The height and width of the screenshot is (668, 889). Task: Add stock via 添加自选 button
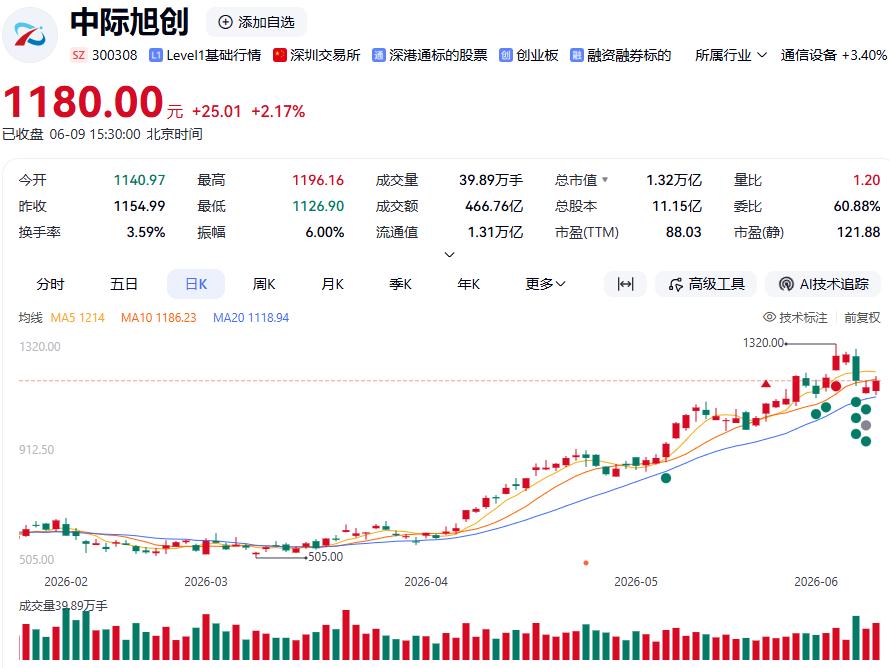[x=256, y=22]
